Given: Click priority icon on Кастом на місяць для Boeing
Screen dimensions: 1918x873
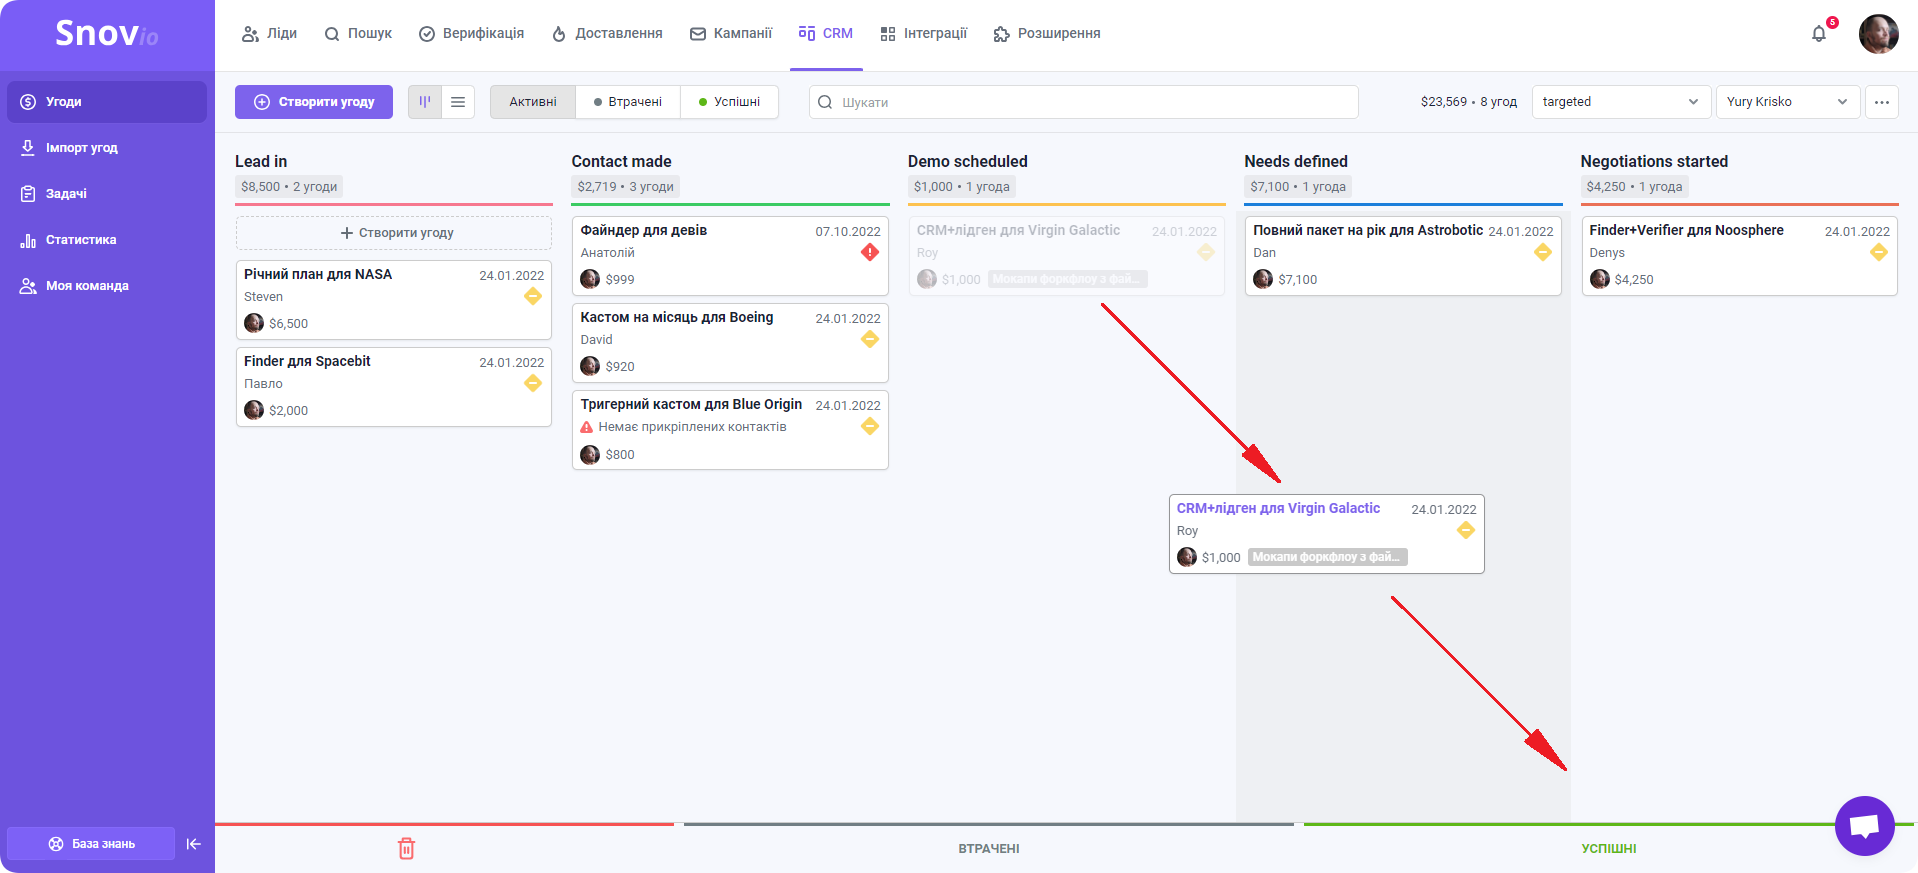Looking at the screenshot, I should pyautogui.click(x=870, y=339).
